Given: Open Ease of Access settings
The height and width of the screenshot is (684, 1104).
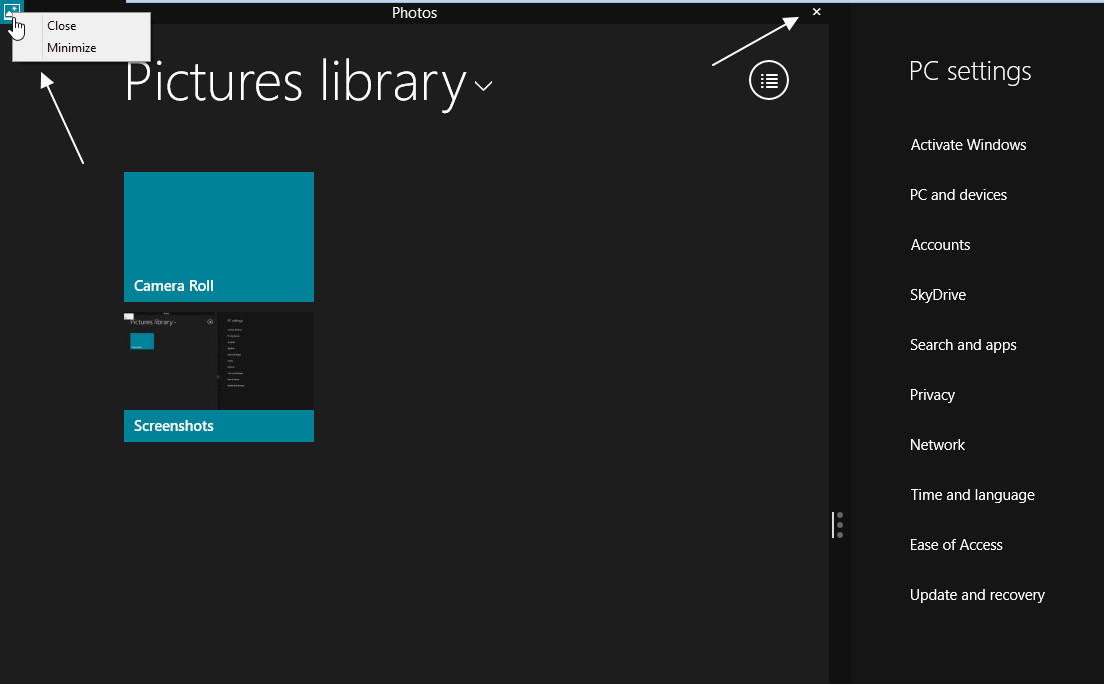Looking at the screenshot, I should tap(956, 545).
